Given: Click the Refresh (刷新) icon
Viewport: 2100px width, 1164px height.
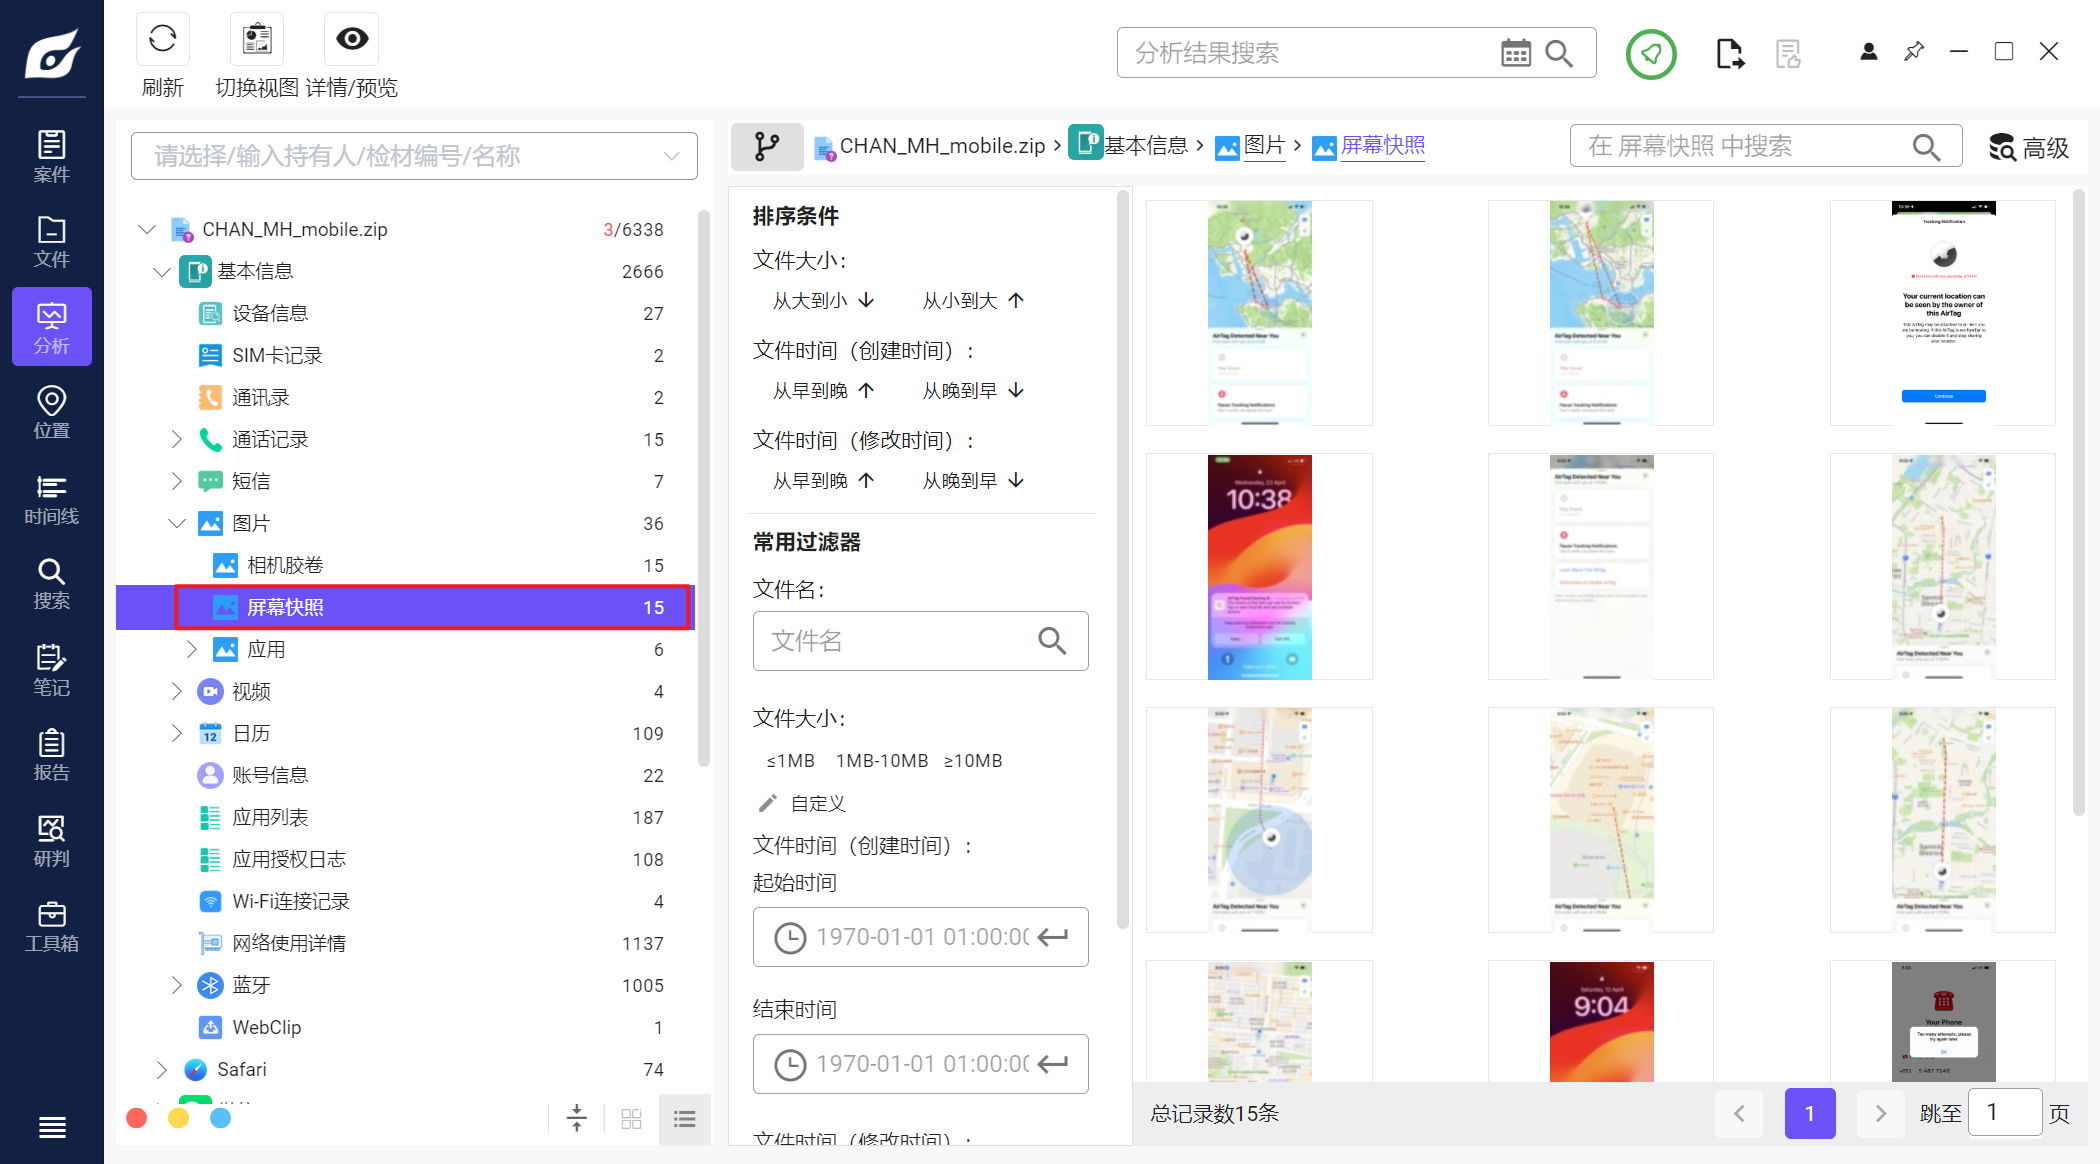Looking at the screenshot, I should pos(162,40).
